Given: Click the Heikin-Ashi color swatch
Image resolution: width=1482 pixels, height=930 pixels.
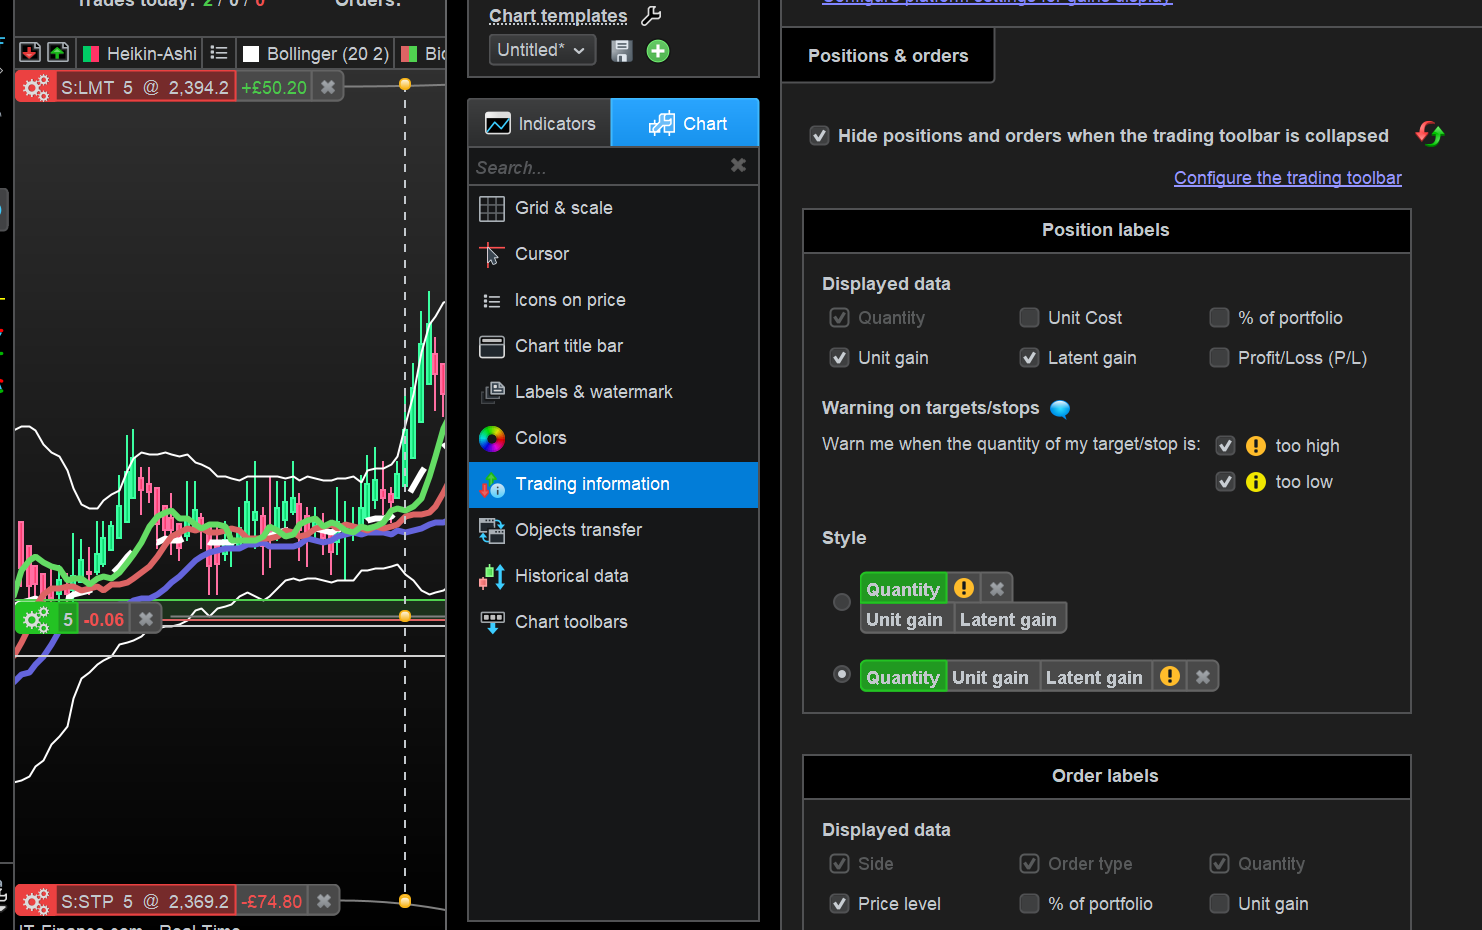Looking at the screenshot, I should click(x=90, y=54).
